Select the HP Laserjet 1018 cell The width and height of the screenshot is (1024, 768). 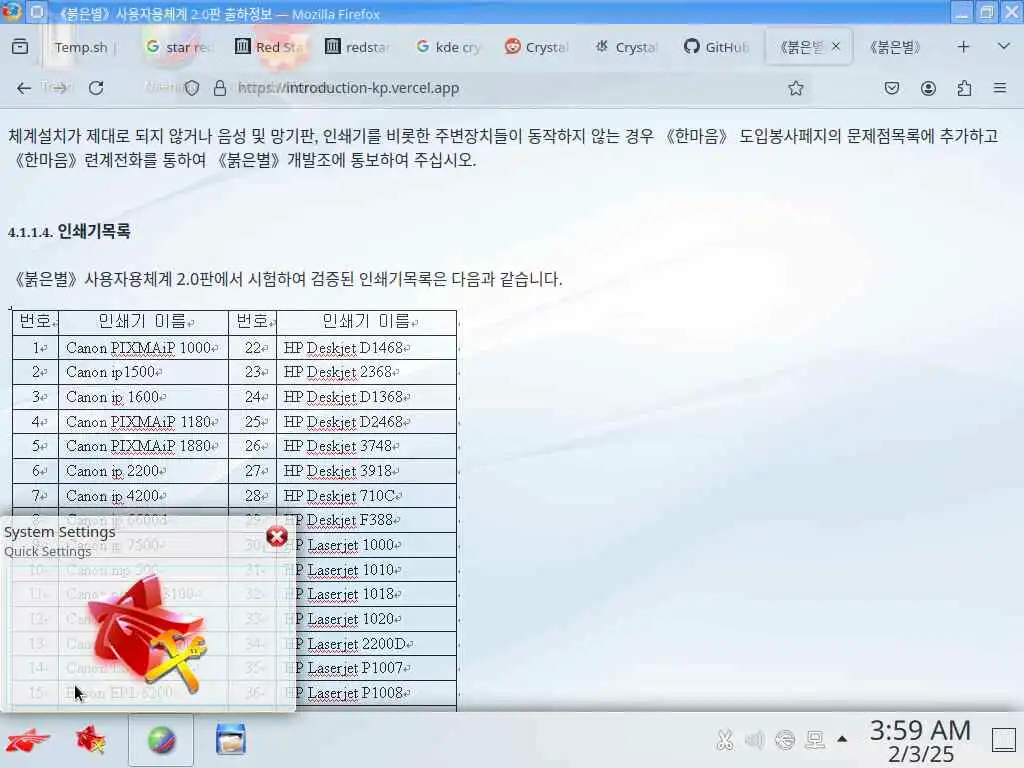[376, 594]
